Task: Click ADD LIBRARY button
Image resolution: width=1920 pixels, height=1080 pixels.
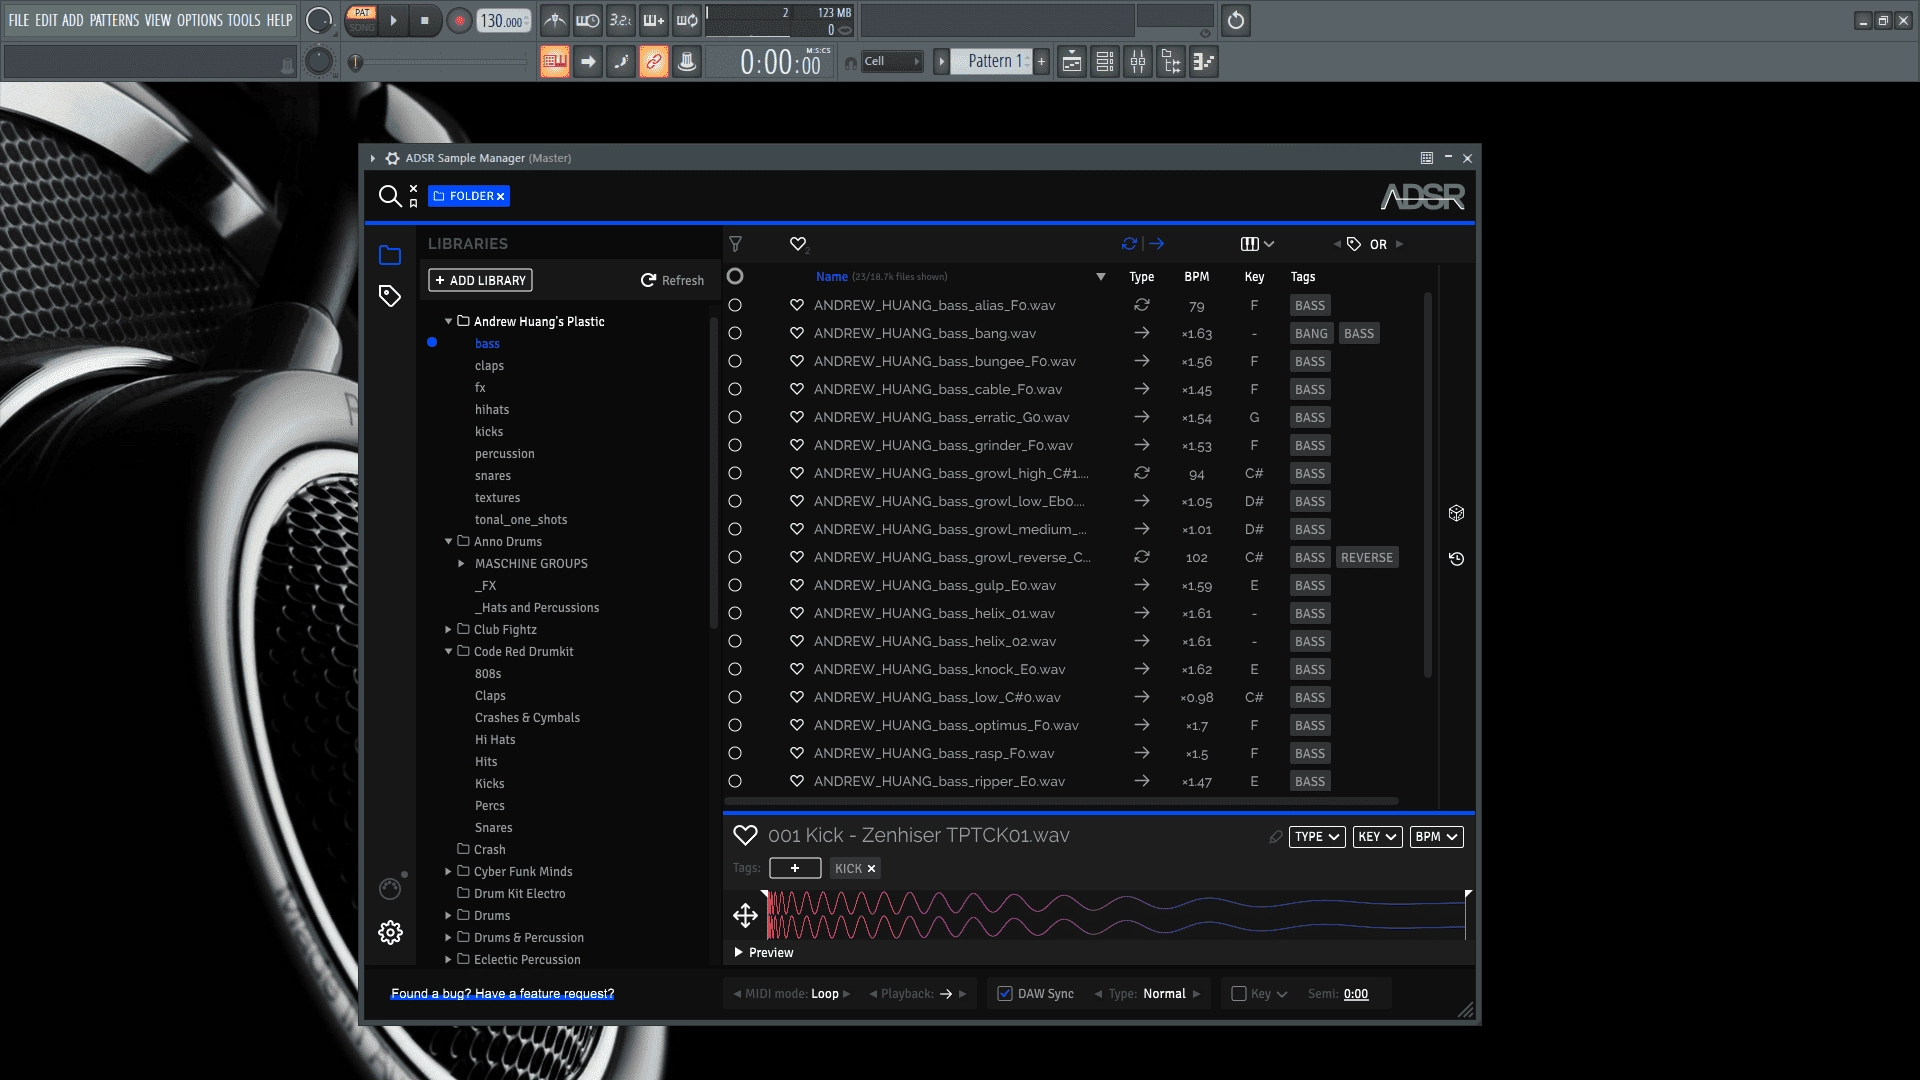Action: click(x=480, y=280)
